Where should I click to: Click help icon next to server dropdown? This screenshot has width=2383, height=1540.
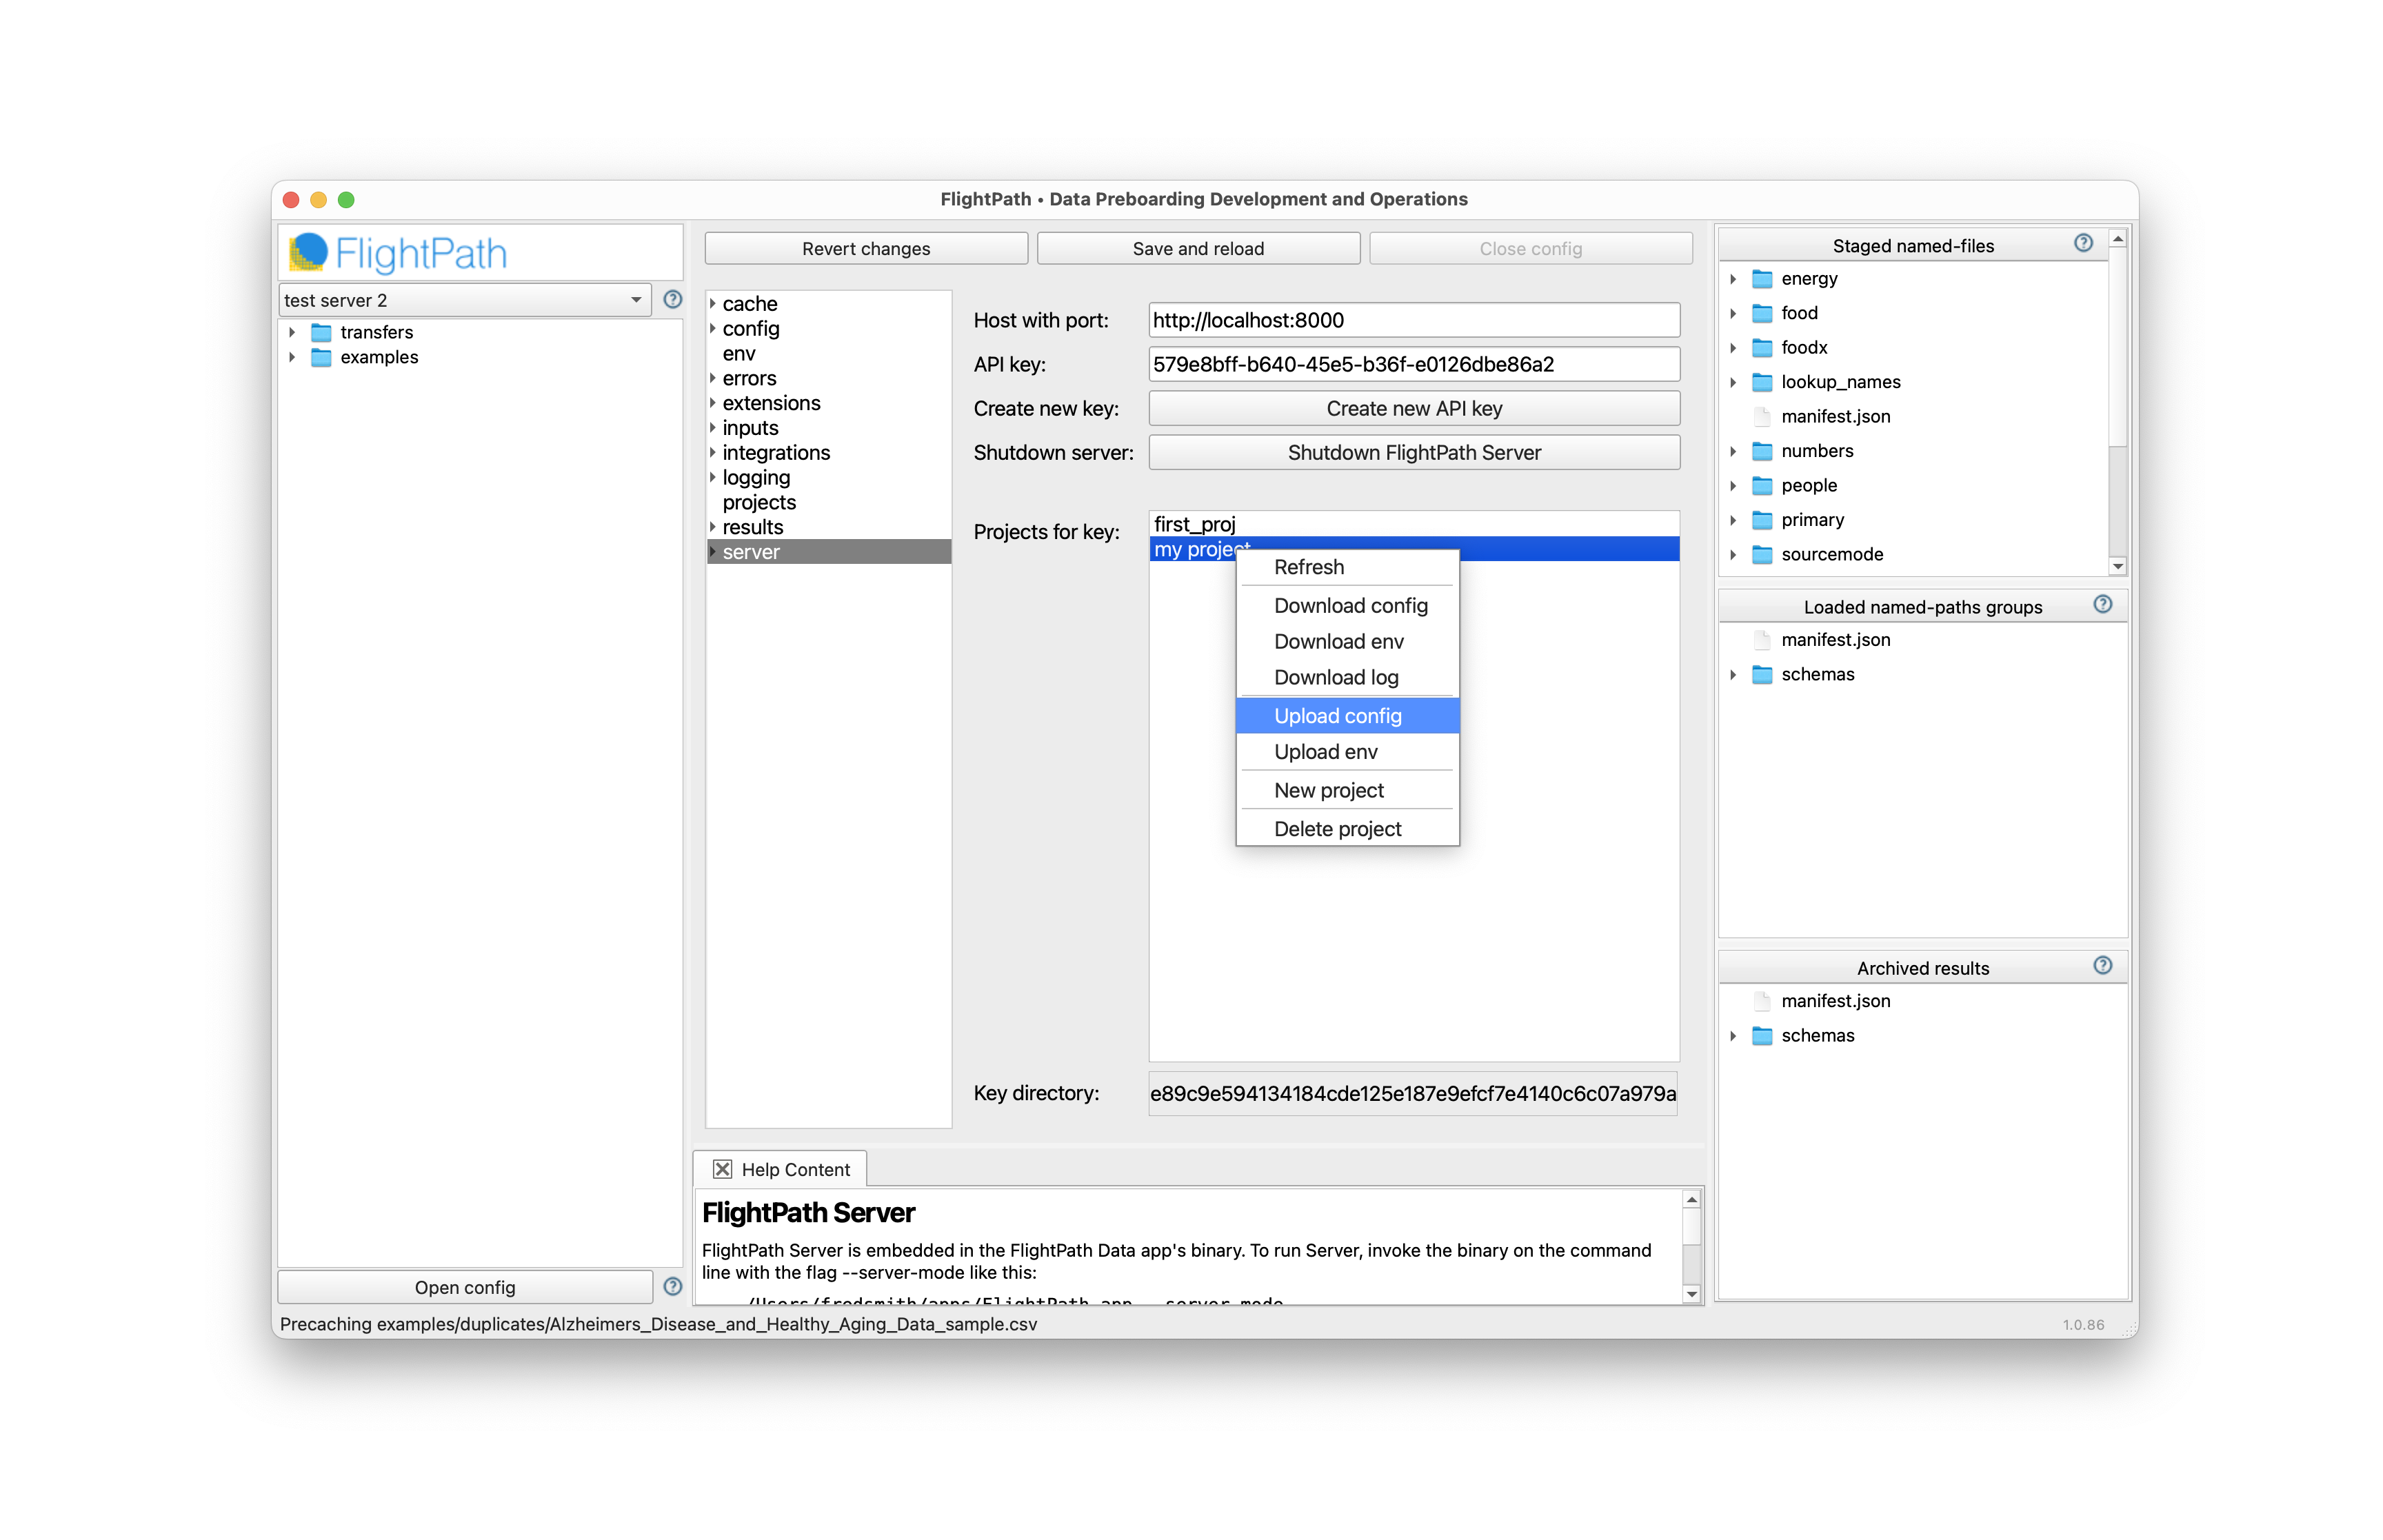tap(672, 299)
